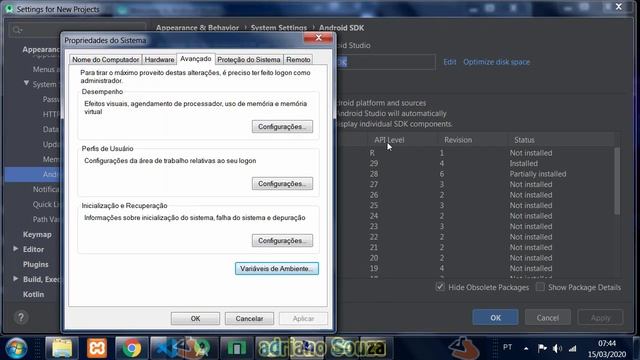
Task: Select the Avançado tab
Action: pos(196,59)
